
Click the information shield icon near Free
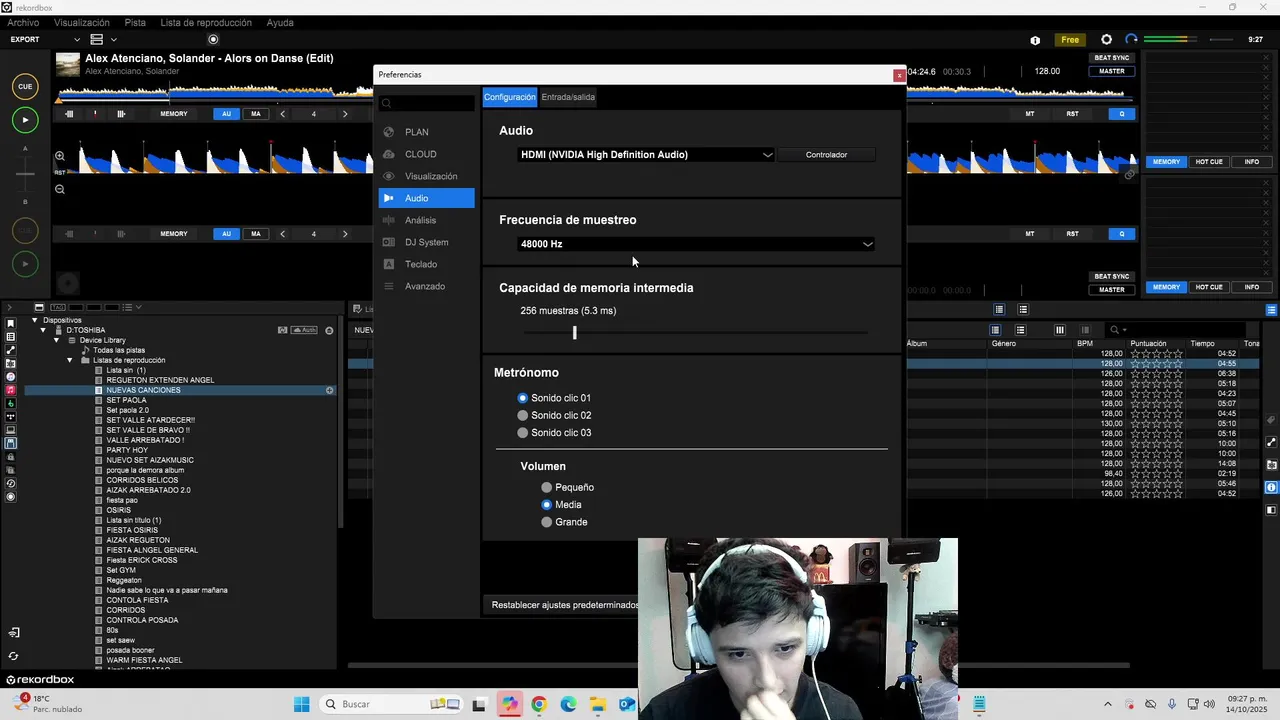point(1035,40)
